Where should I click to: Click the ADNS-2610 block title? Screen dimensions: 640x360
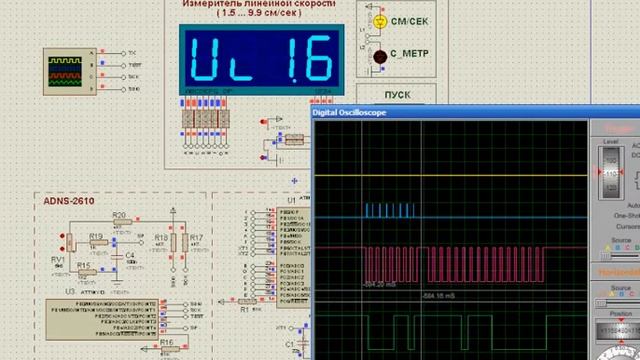[69, 201]
